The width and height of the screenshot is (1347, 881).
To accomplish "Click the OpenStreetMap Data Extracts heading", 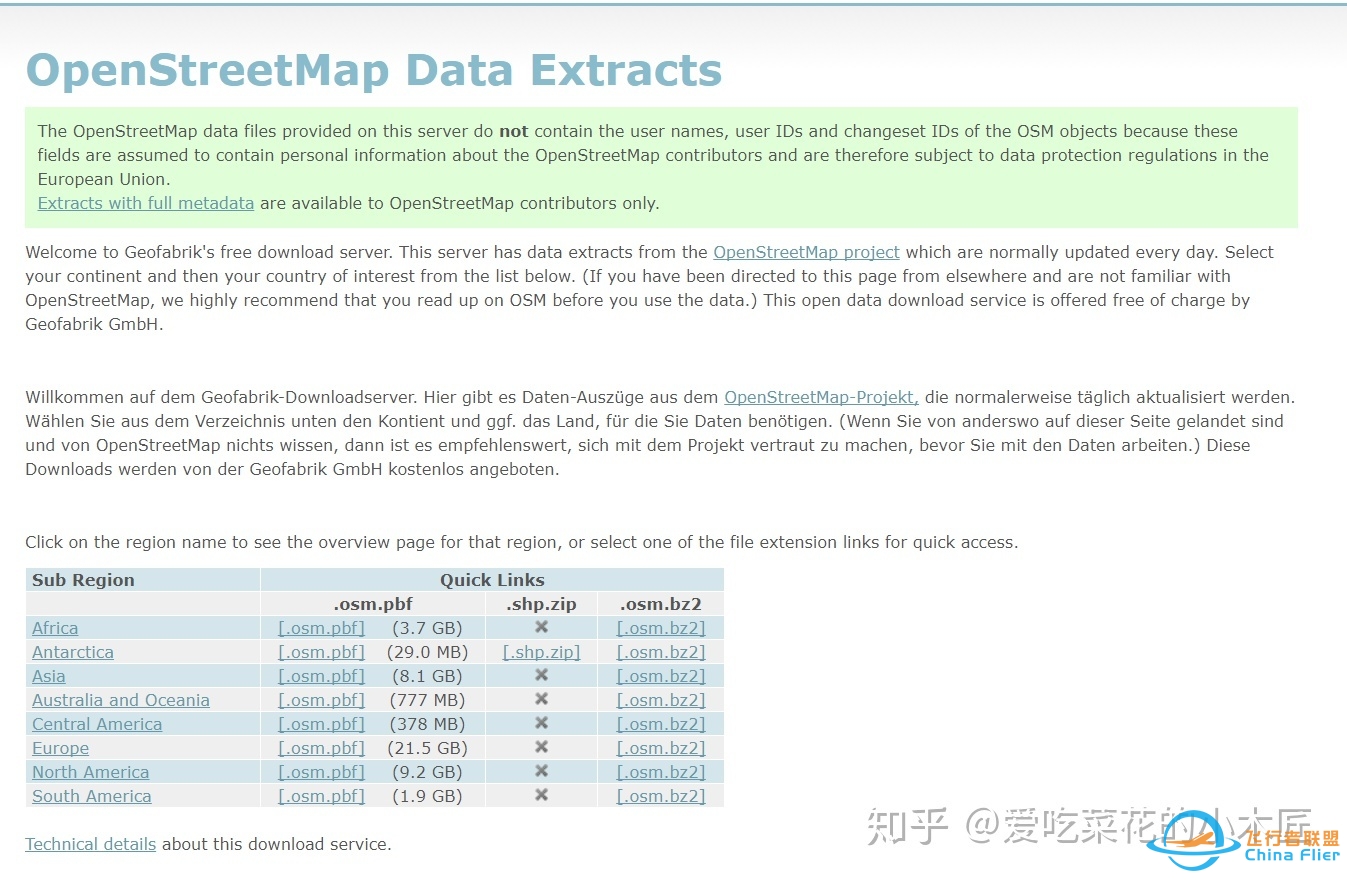I will click(x=374, y=70).
